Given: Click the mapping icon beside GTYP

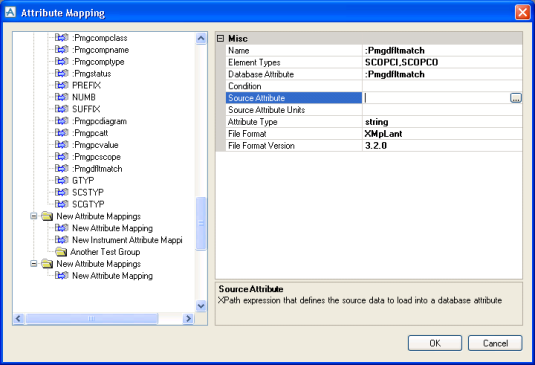Looking at the screenshot, I should tap(61, 180).
